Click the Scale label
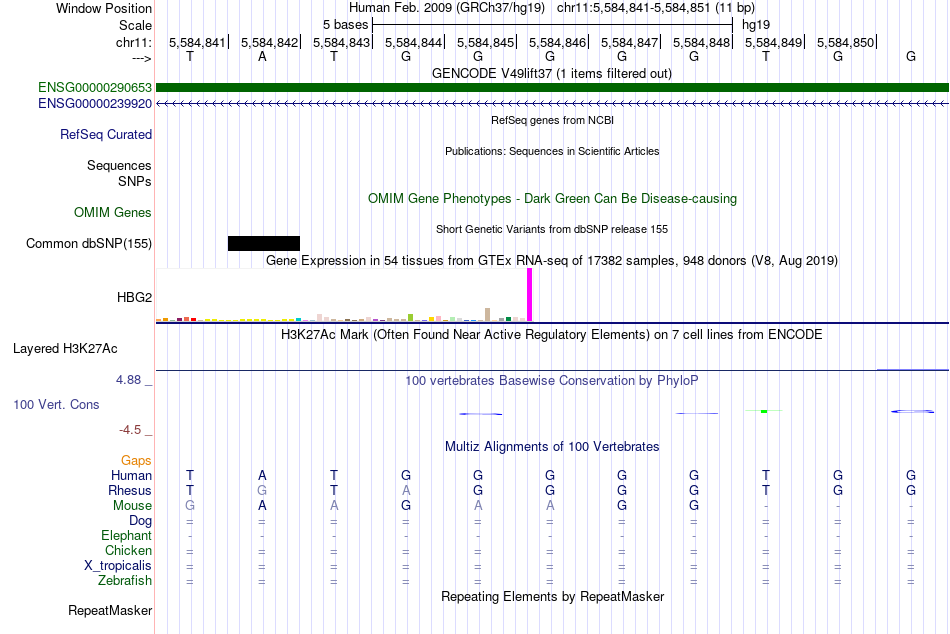The width and height of the screenshot is (950, 634). (135, 25)
